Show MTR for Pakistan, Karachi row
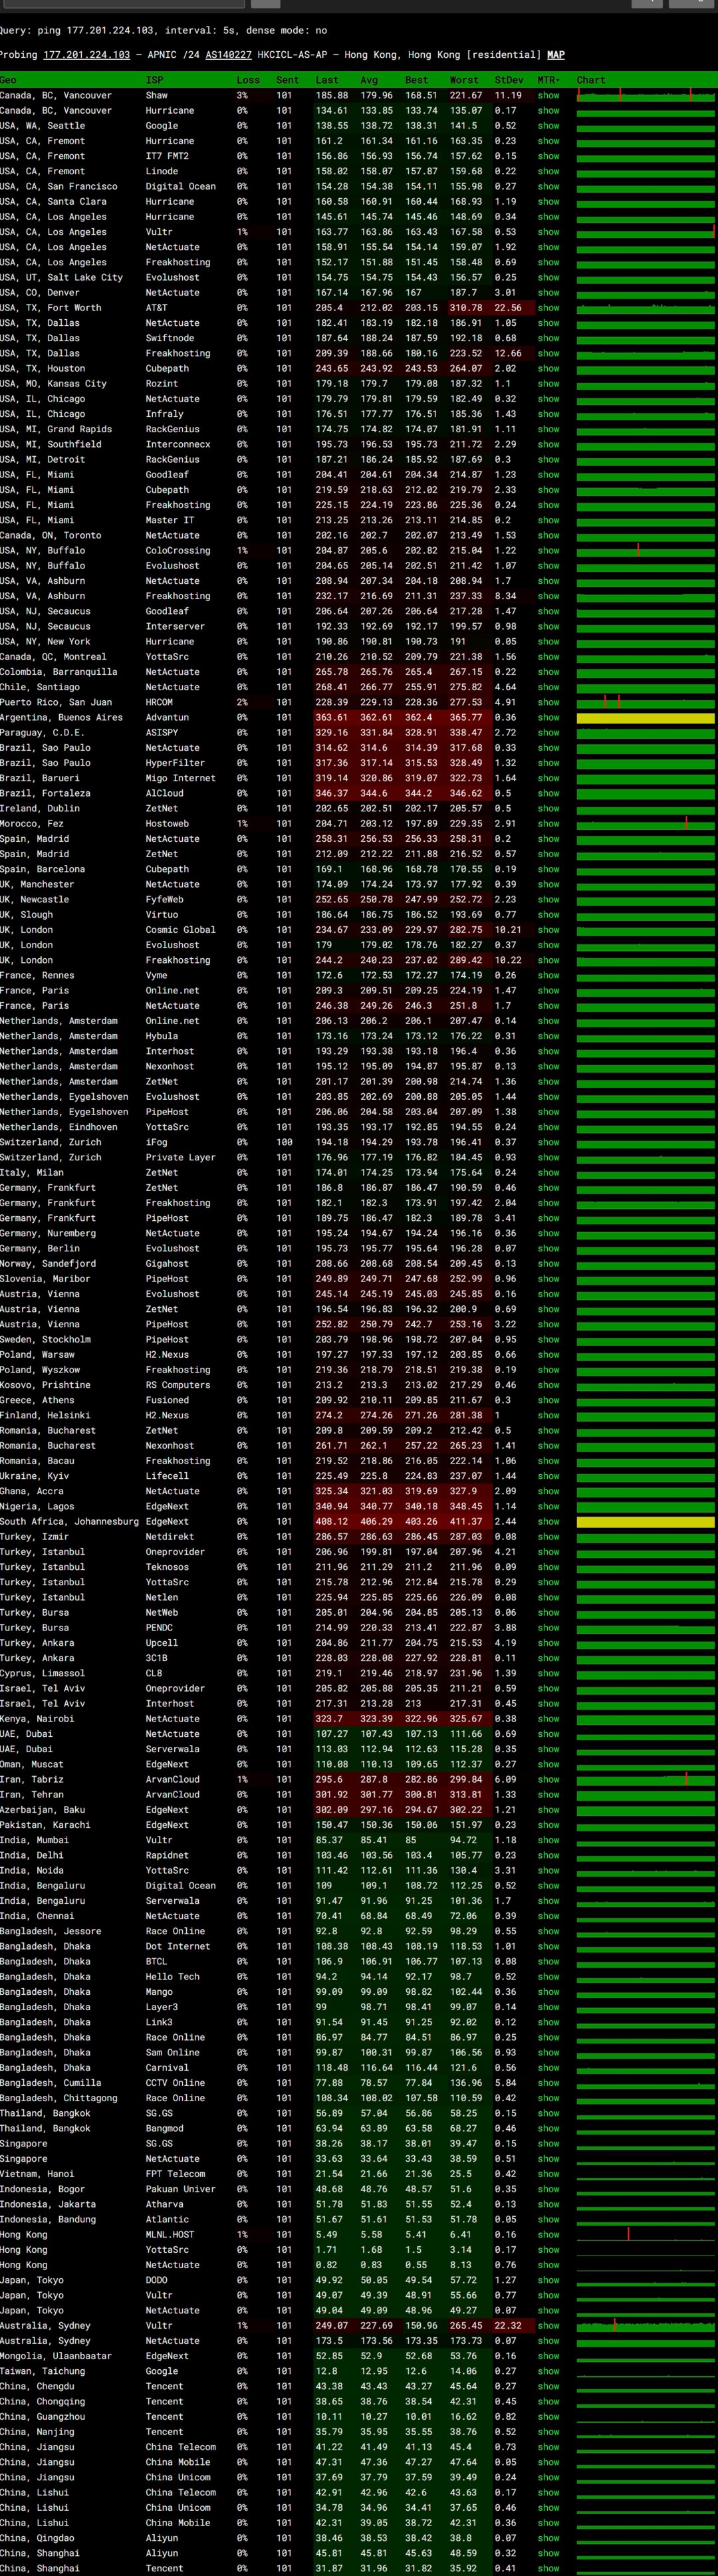Image resolution: width=718 pixels, height=2576 pixels. (548, 1825)
